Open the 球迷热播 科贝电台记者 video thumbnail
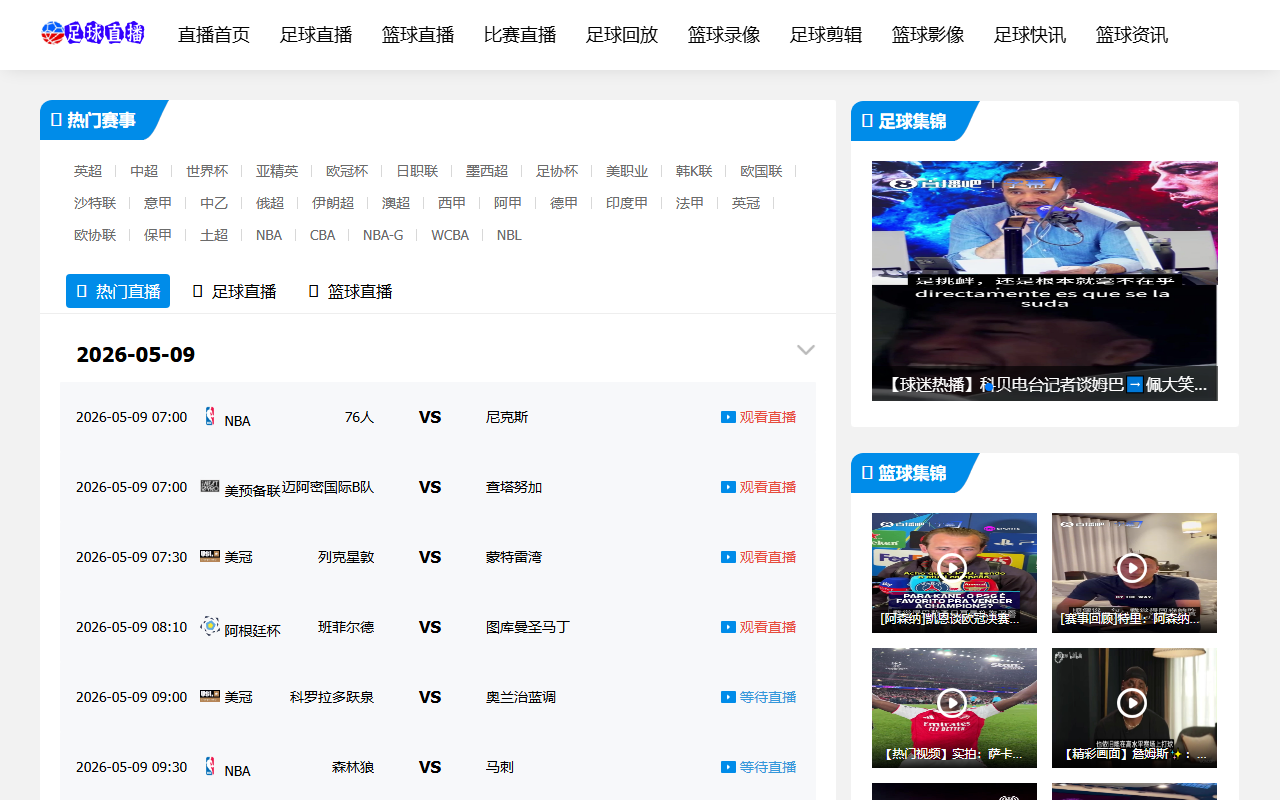 pyautogui.click(x=1045, y=281)
